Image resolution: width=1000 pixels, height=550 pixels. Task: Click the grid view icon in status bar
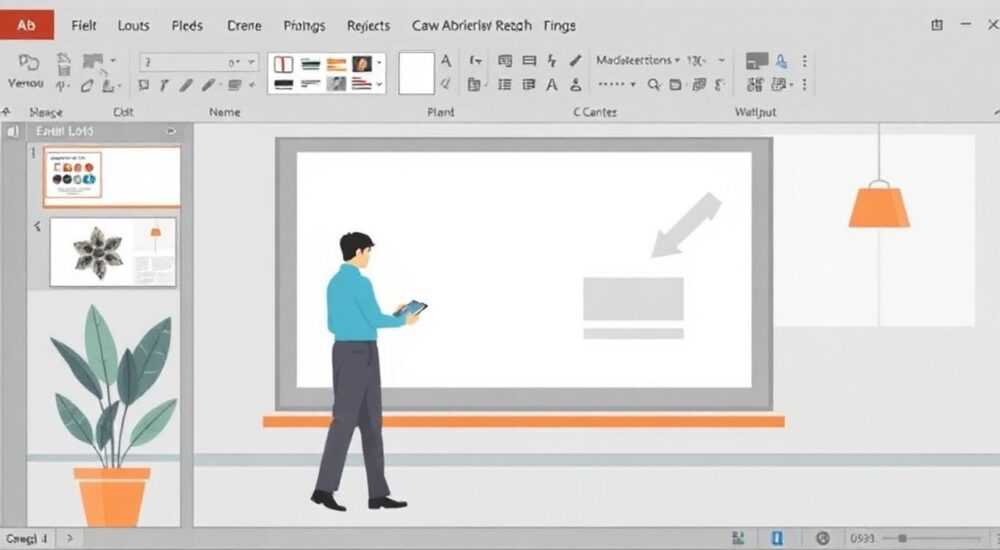tap(739, 539)
